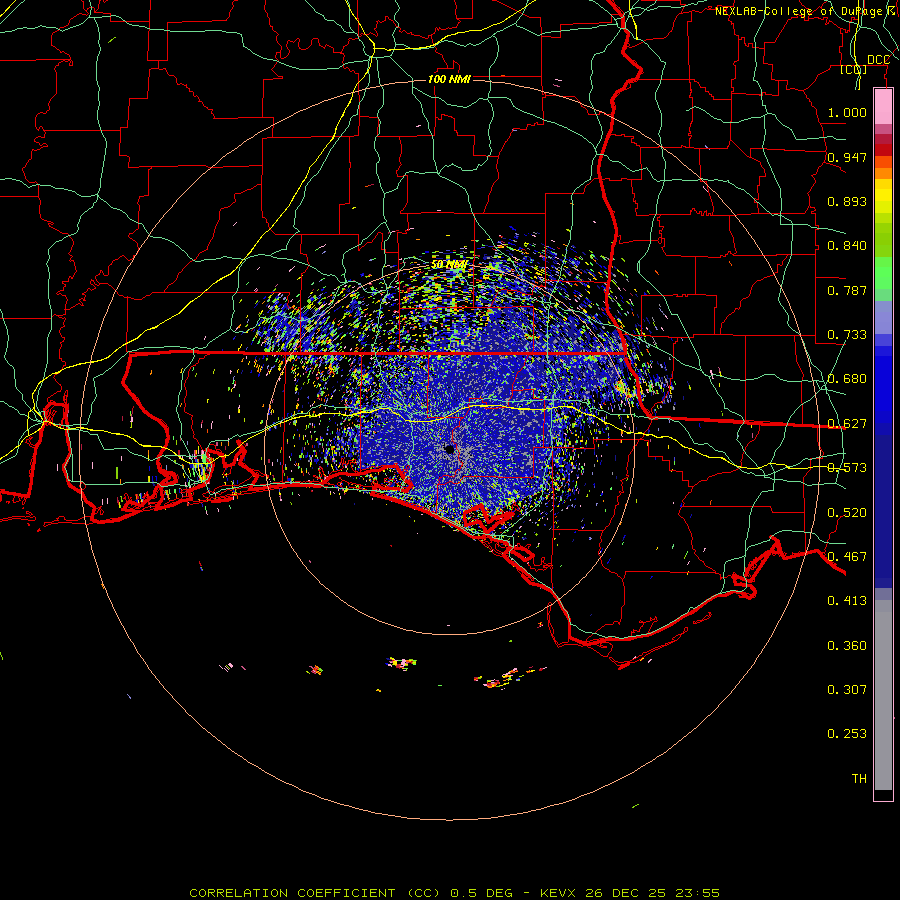Click the 0.360 color scale value
900x900 pixels.
[x=847, y=646]
